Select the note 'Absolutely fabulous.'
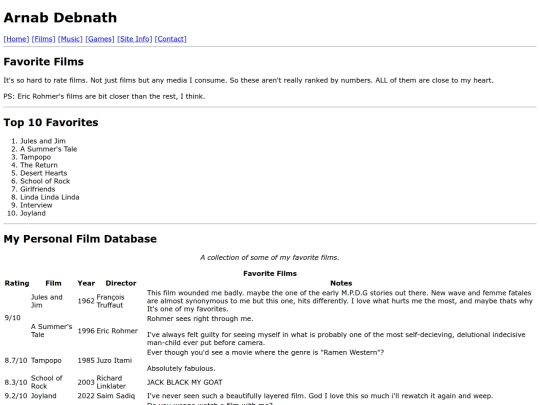This screenshot has width=540, height=405. point(181,368)
